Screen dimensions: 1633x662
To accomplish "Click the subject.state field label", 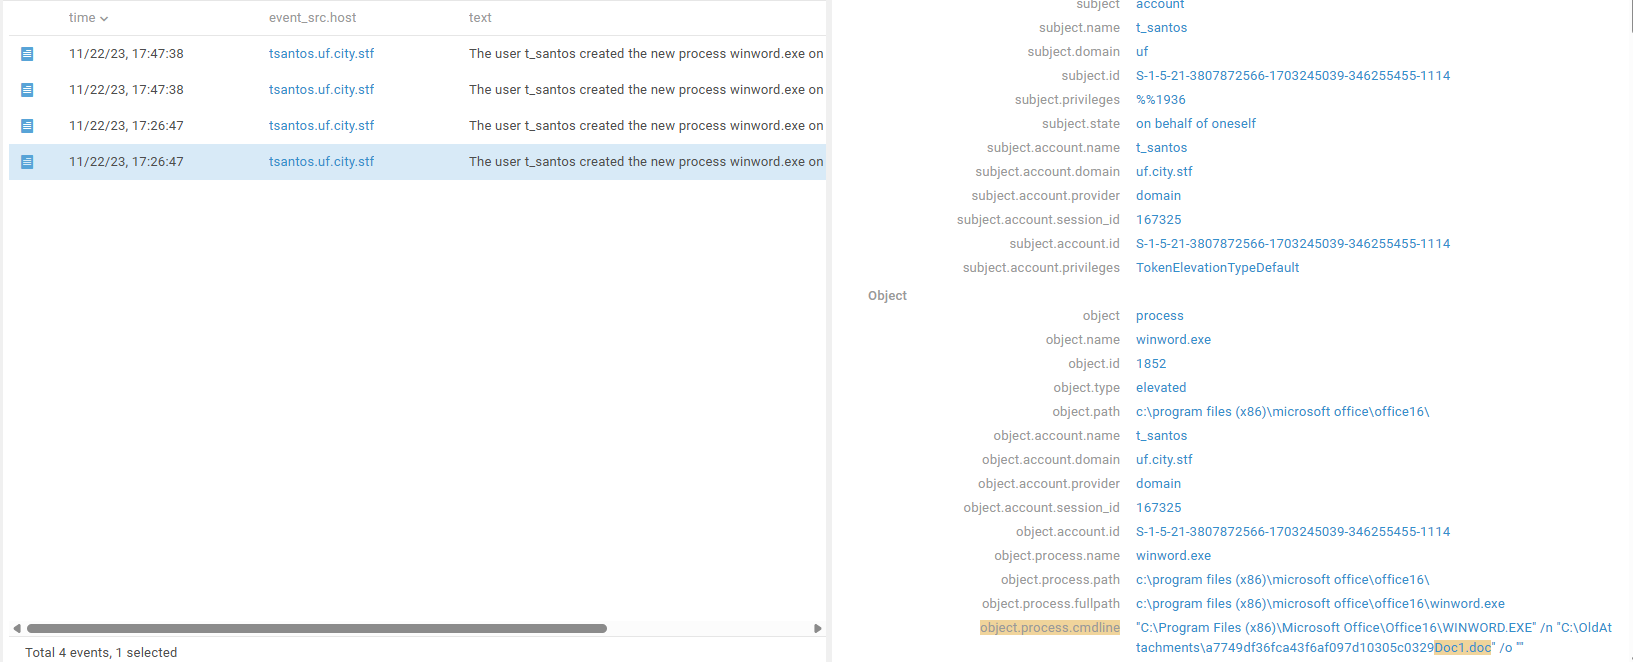I will click(1081, 124).
